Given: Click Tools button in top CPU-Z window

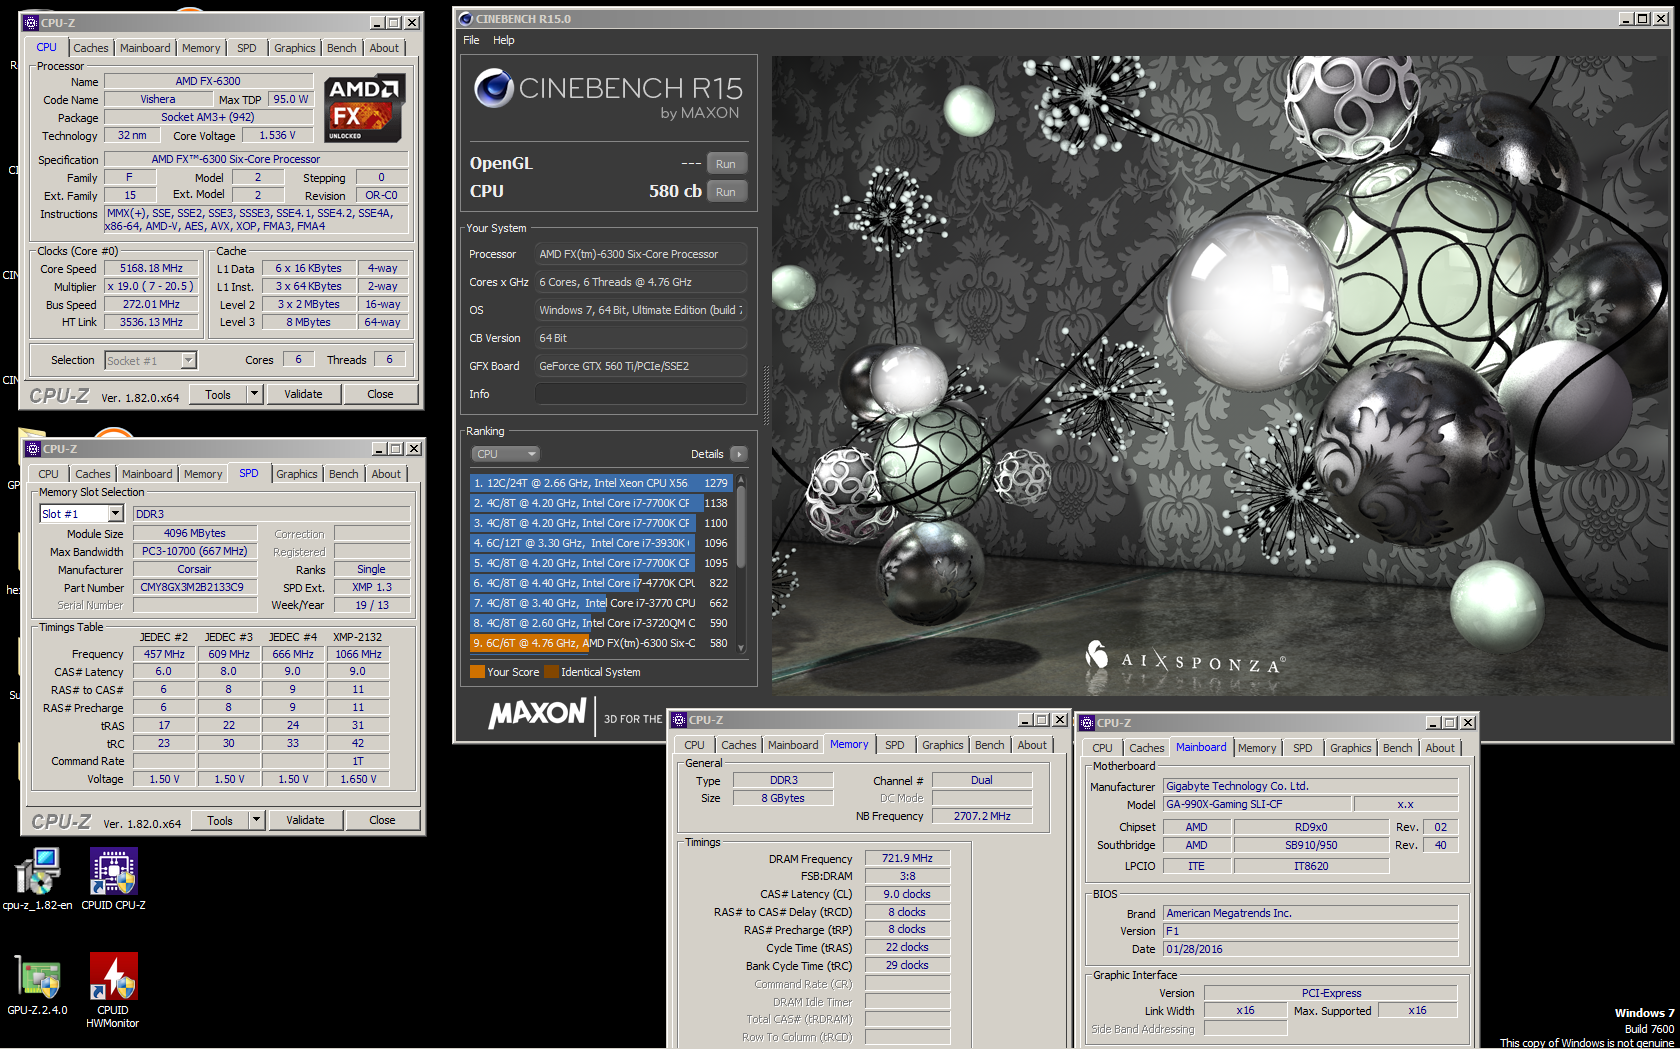Looking at the screenshot, I should [218, 394].
